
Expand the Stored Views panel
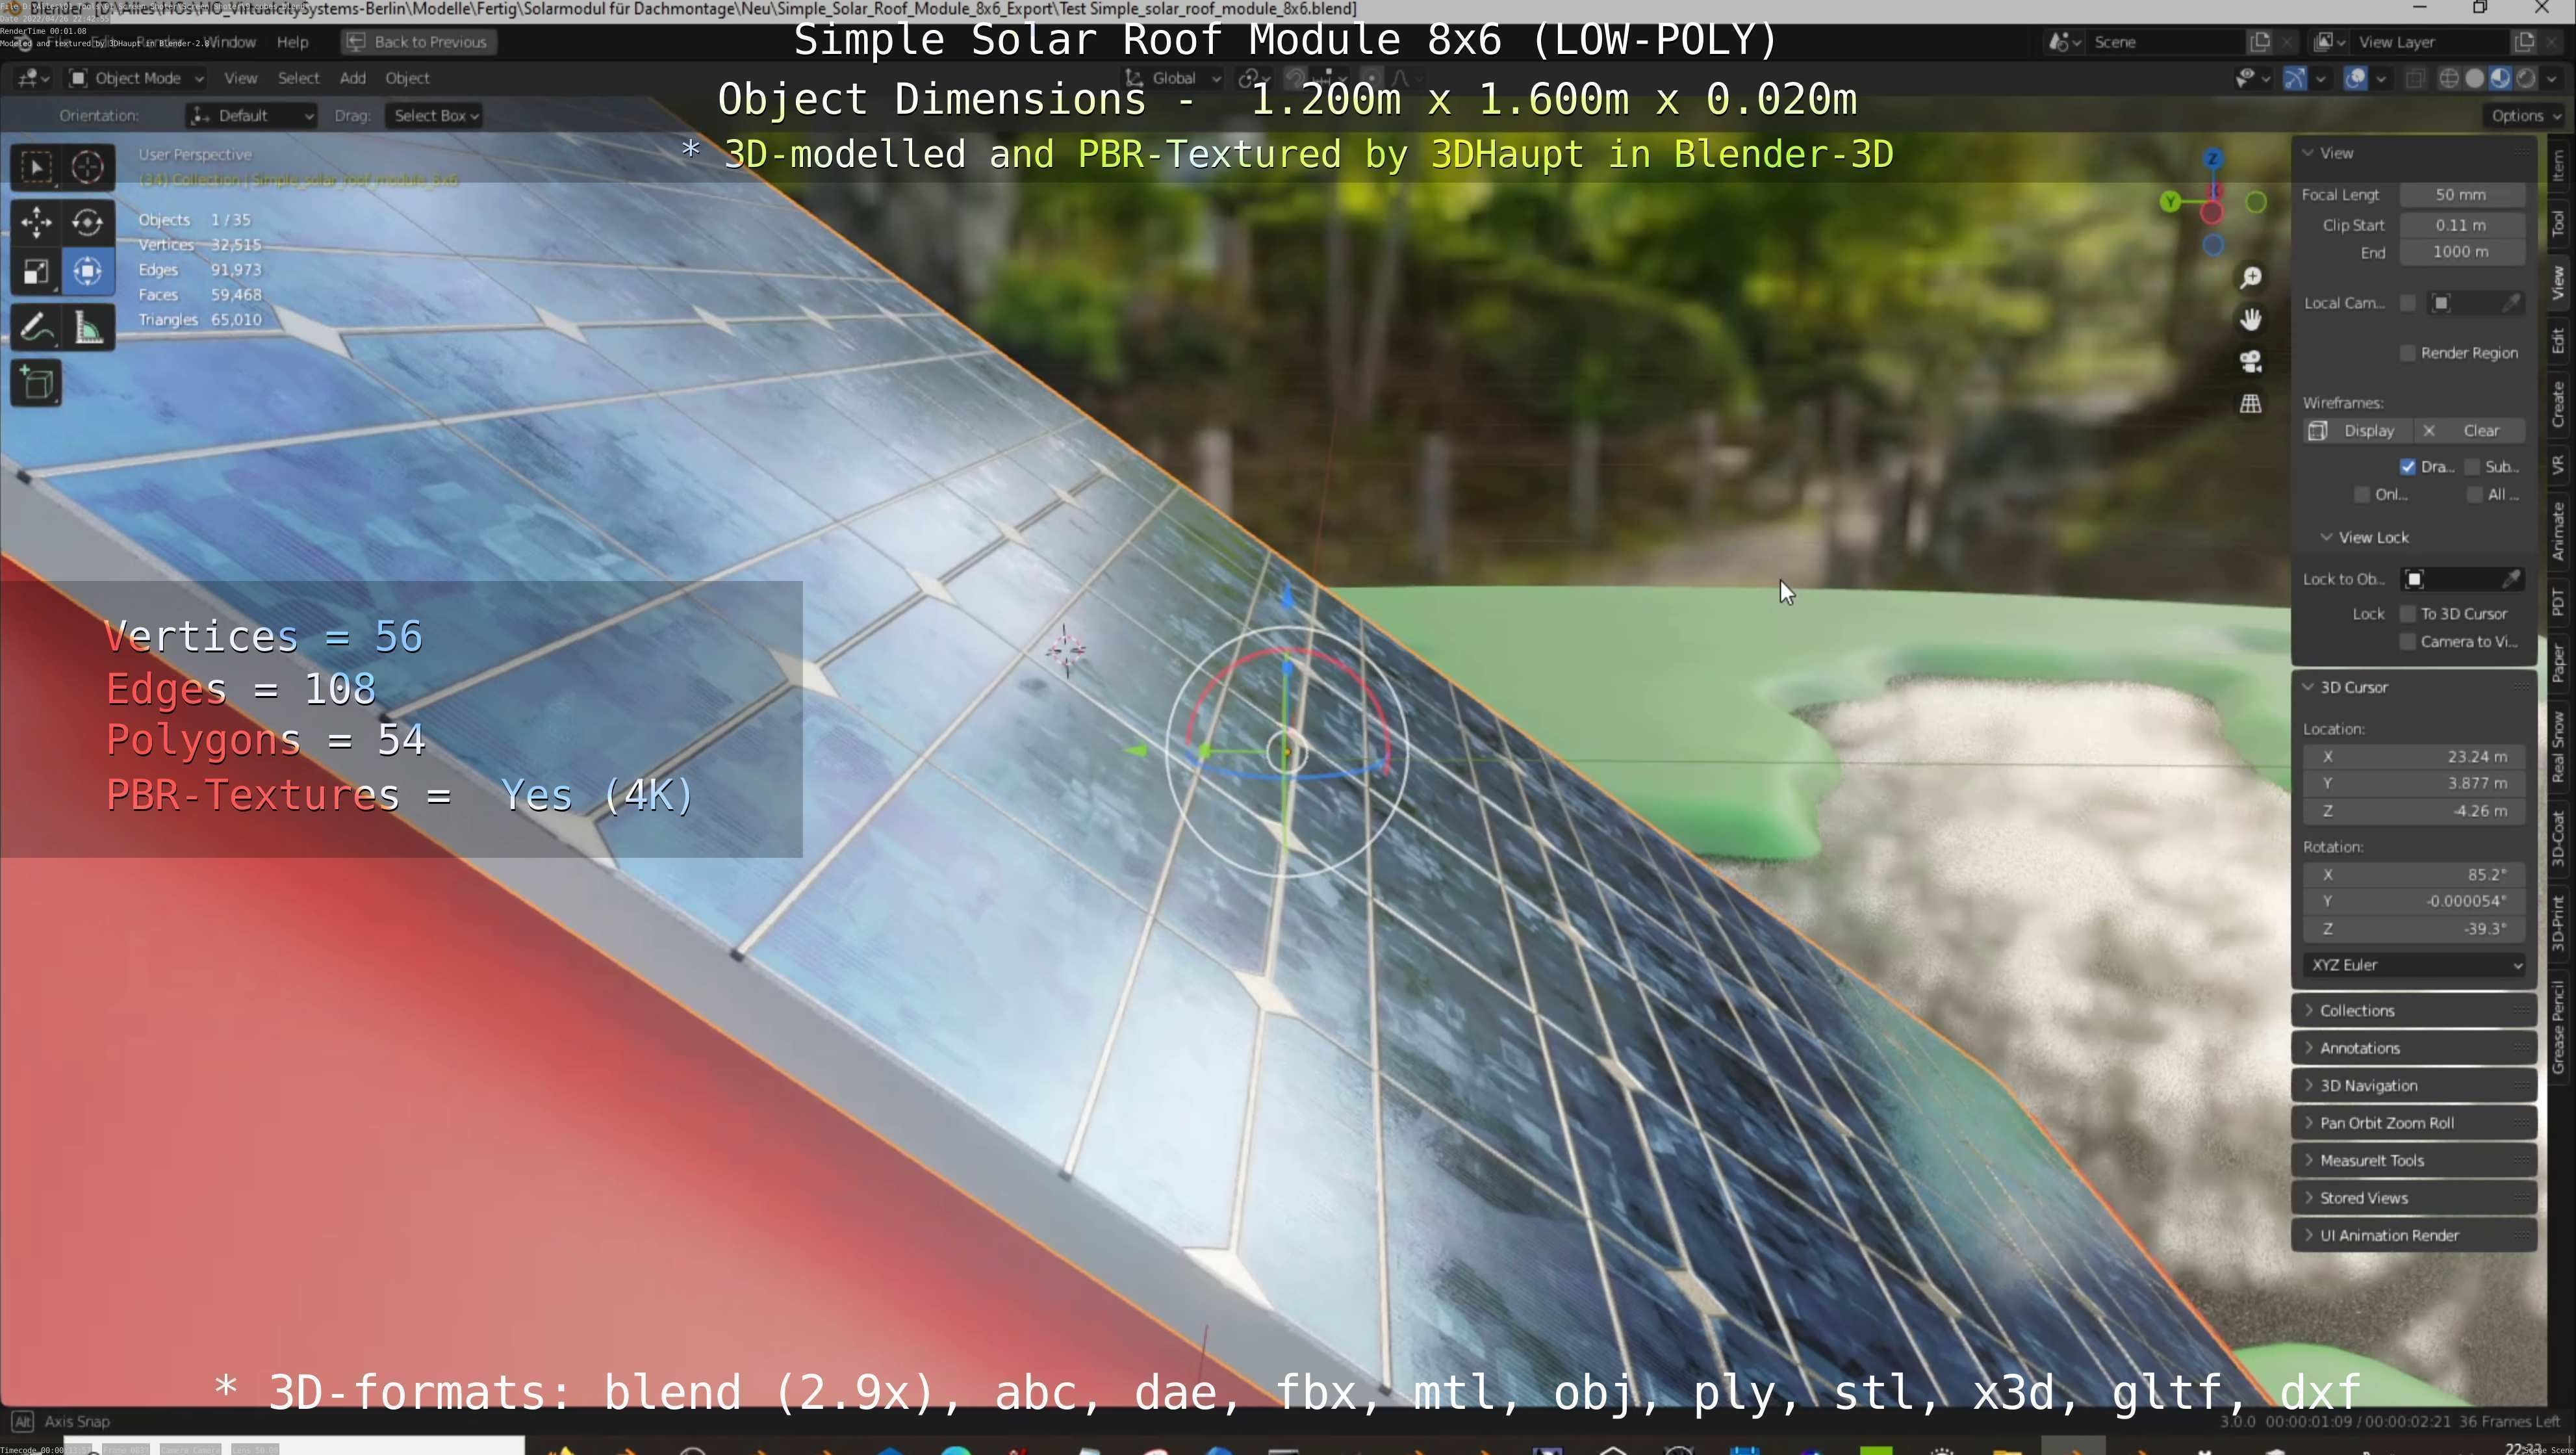[x=2414, y=1199]
